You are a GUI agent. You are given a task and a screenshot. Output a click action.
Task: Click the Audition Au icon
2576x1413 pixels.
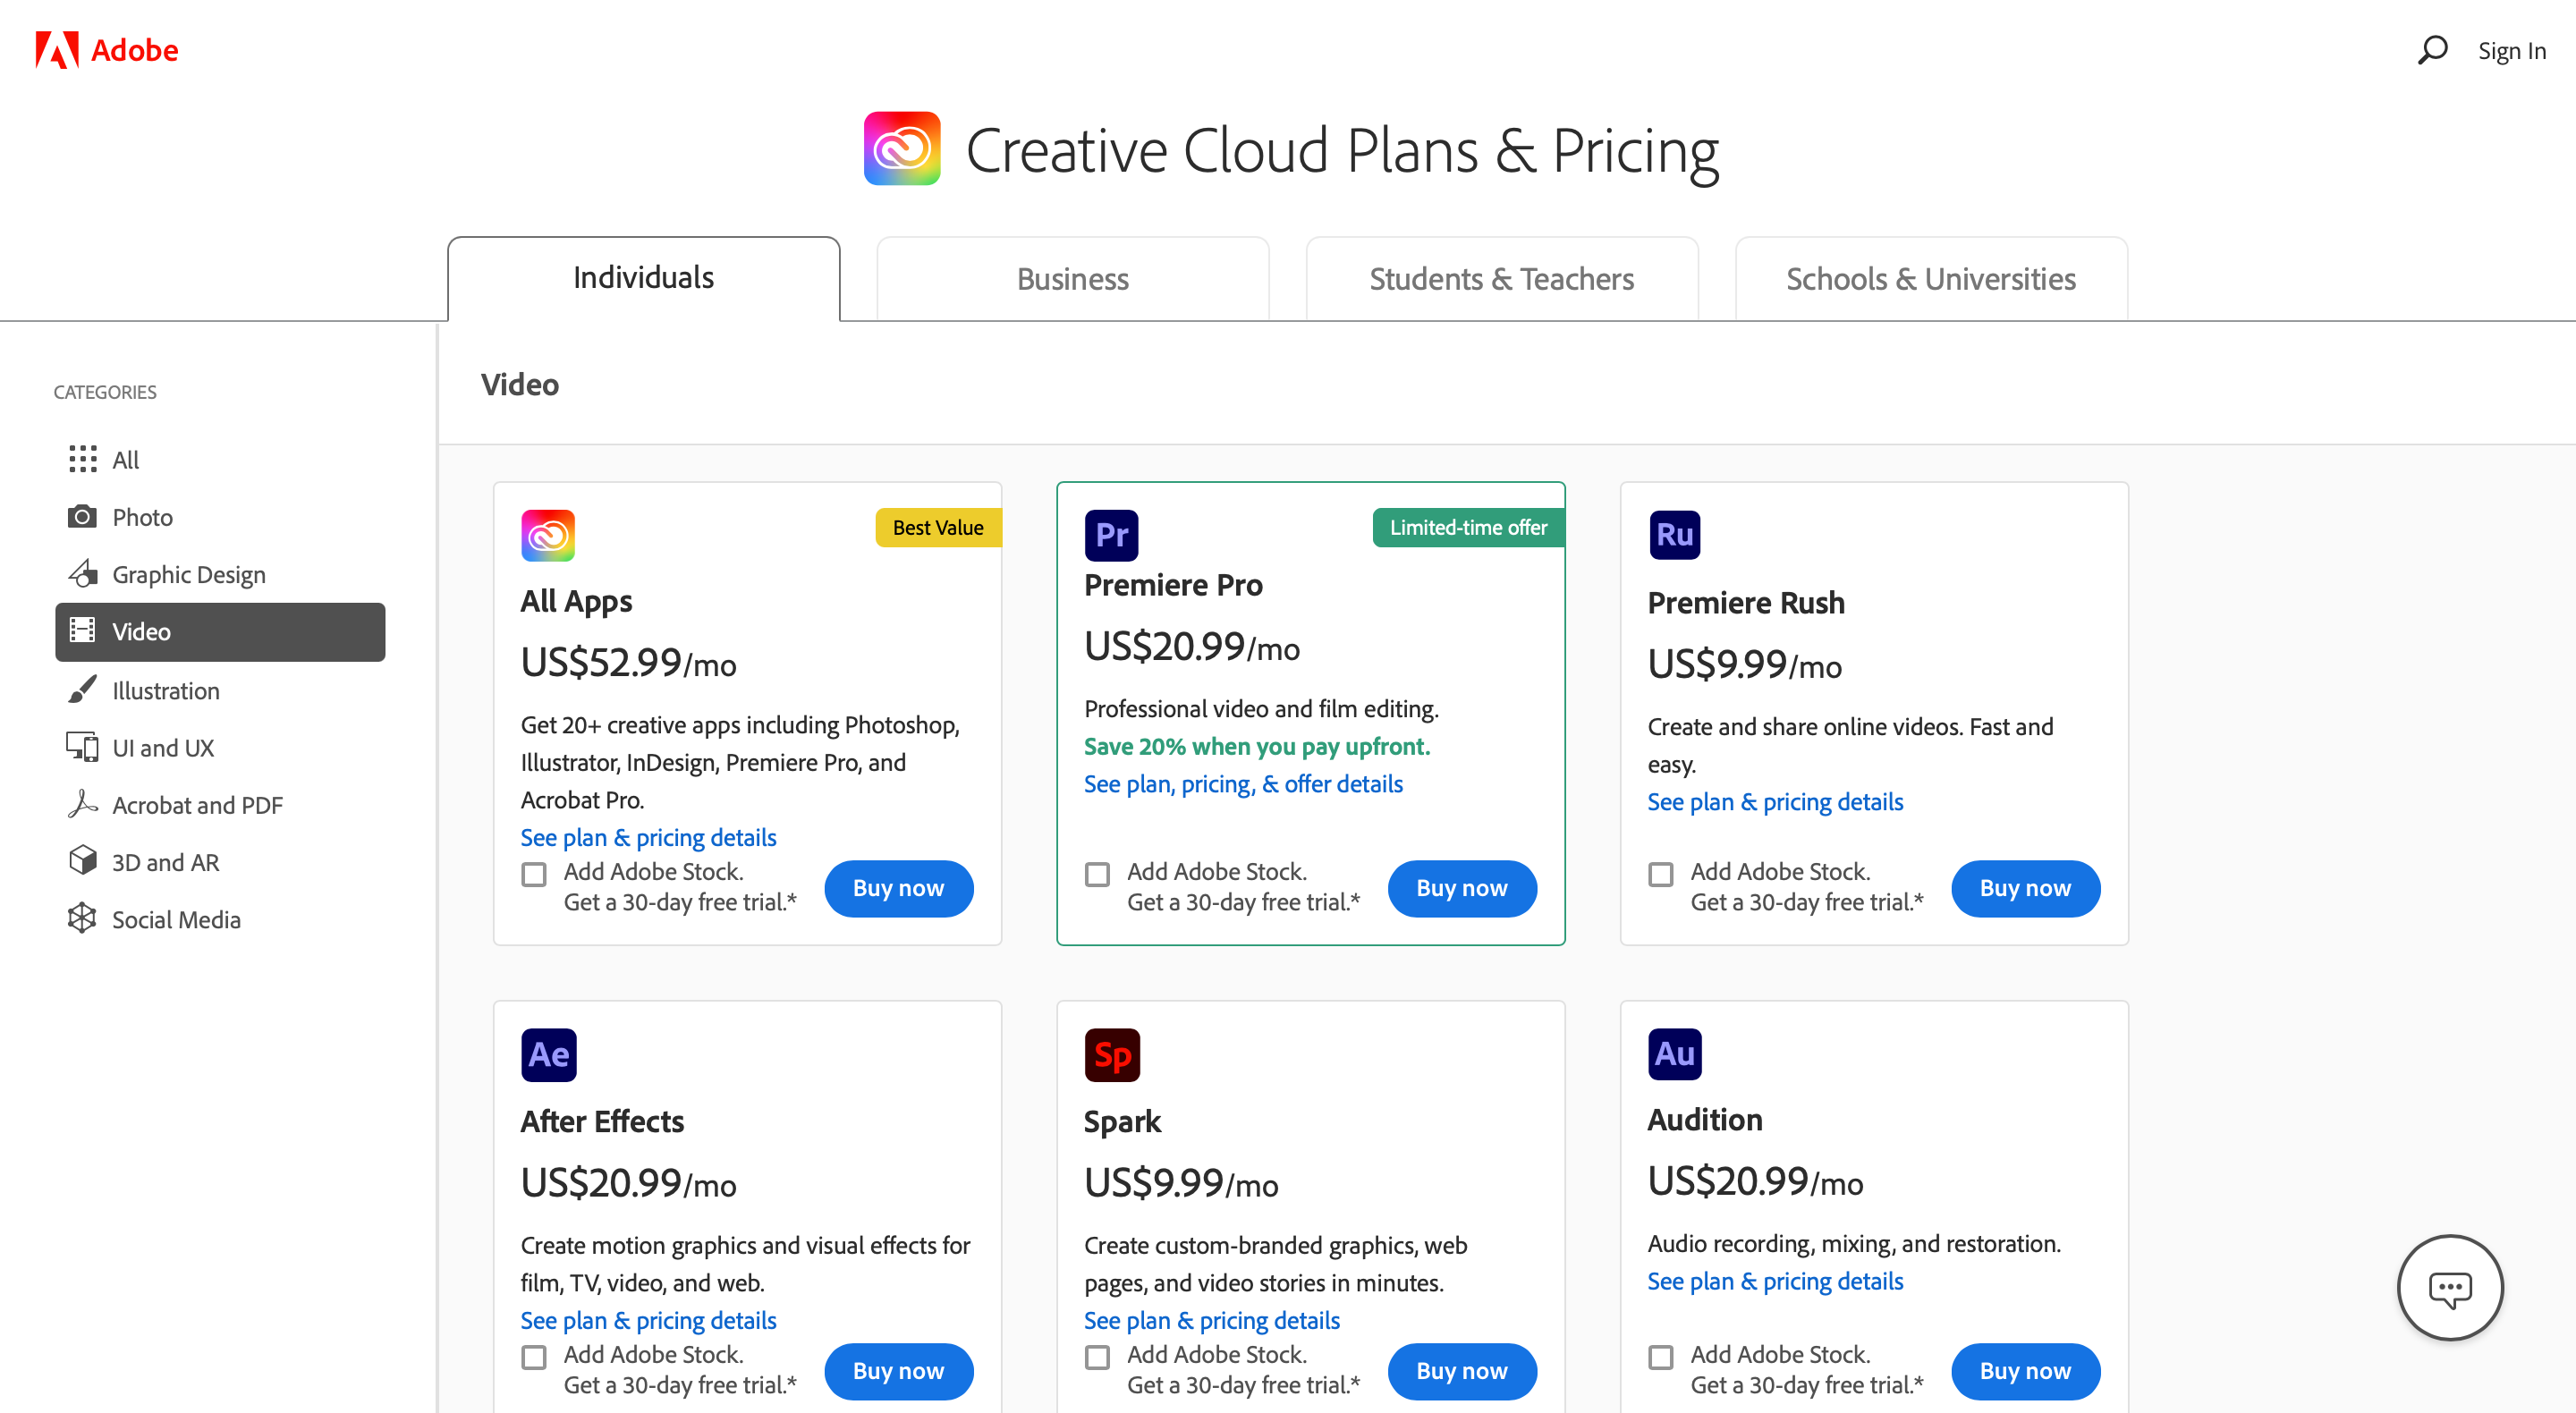1674,1054
